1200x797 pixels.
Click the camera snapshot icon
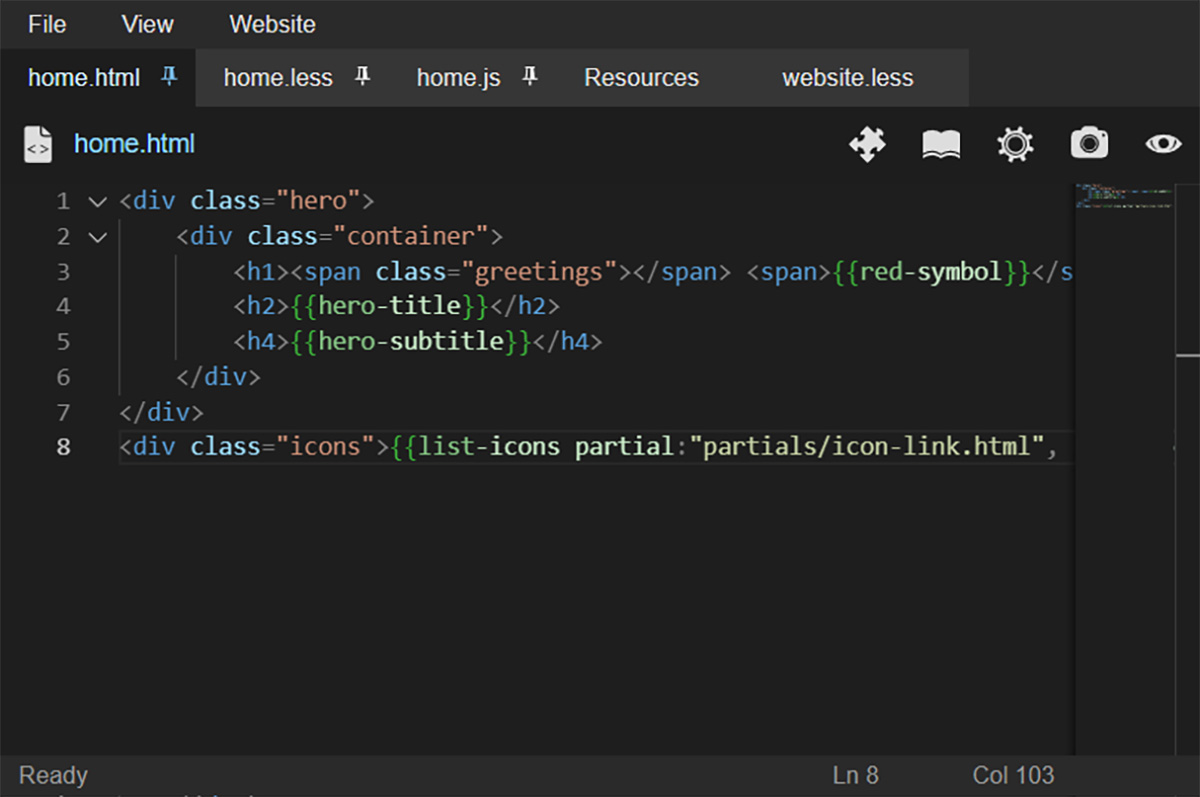coord(1089,144)
